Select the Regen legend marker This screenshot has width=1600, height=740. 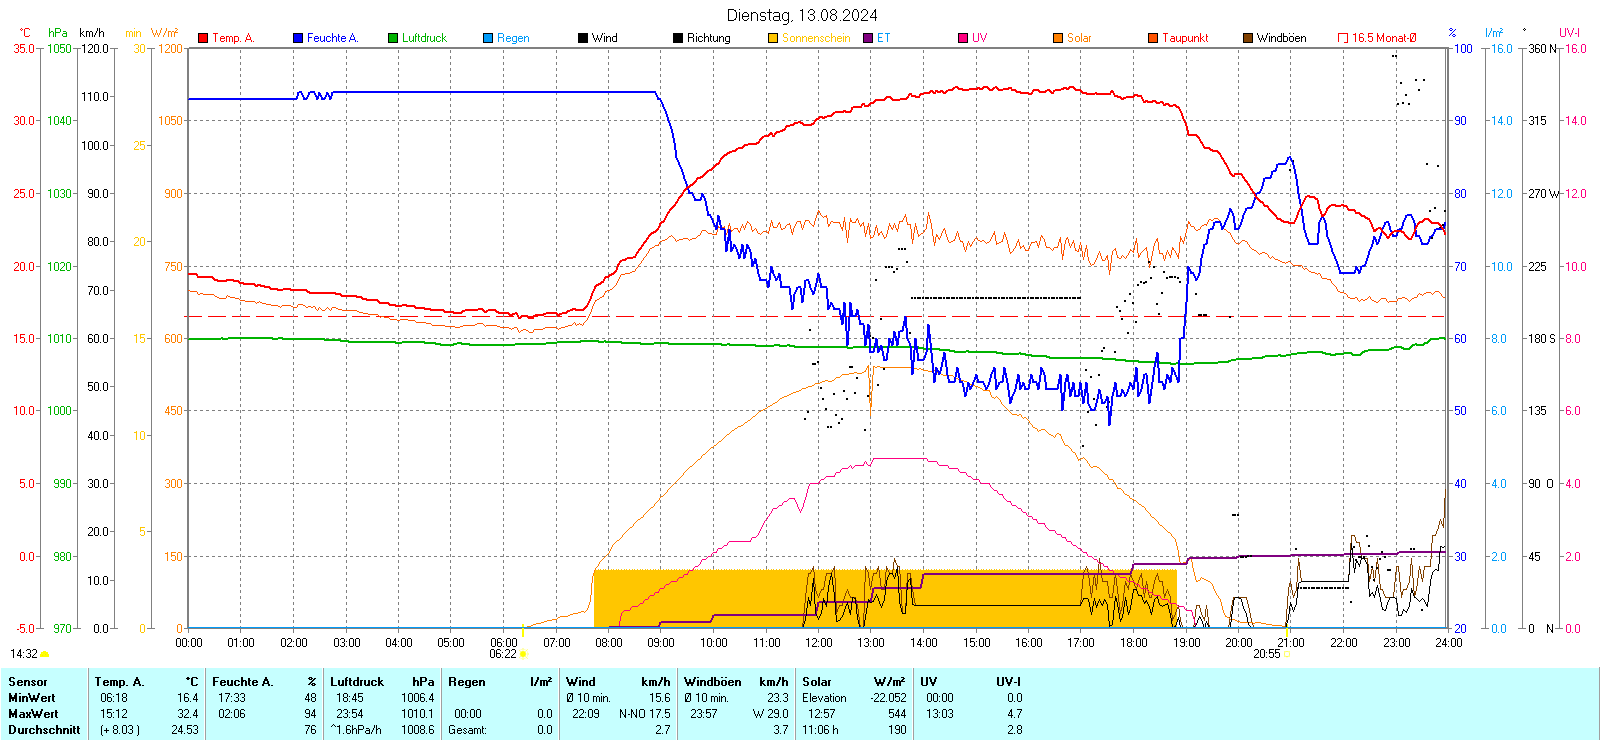488,38
